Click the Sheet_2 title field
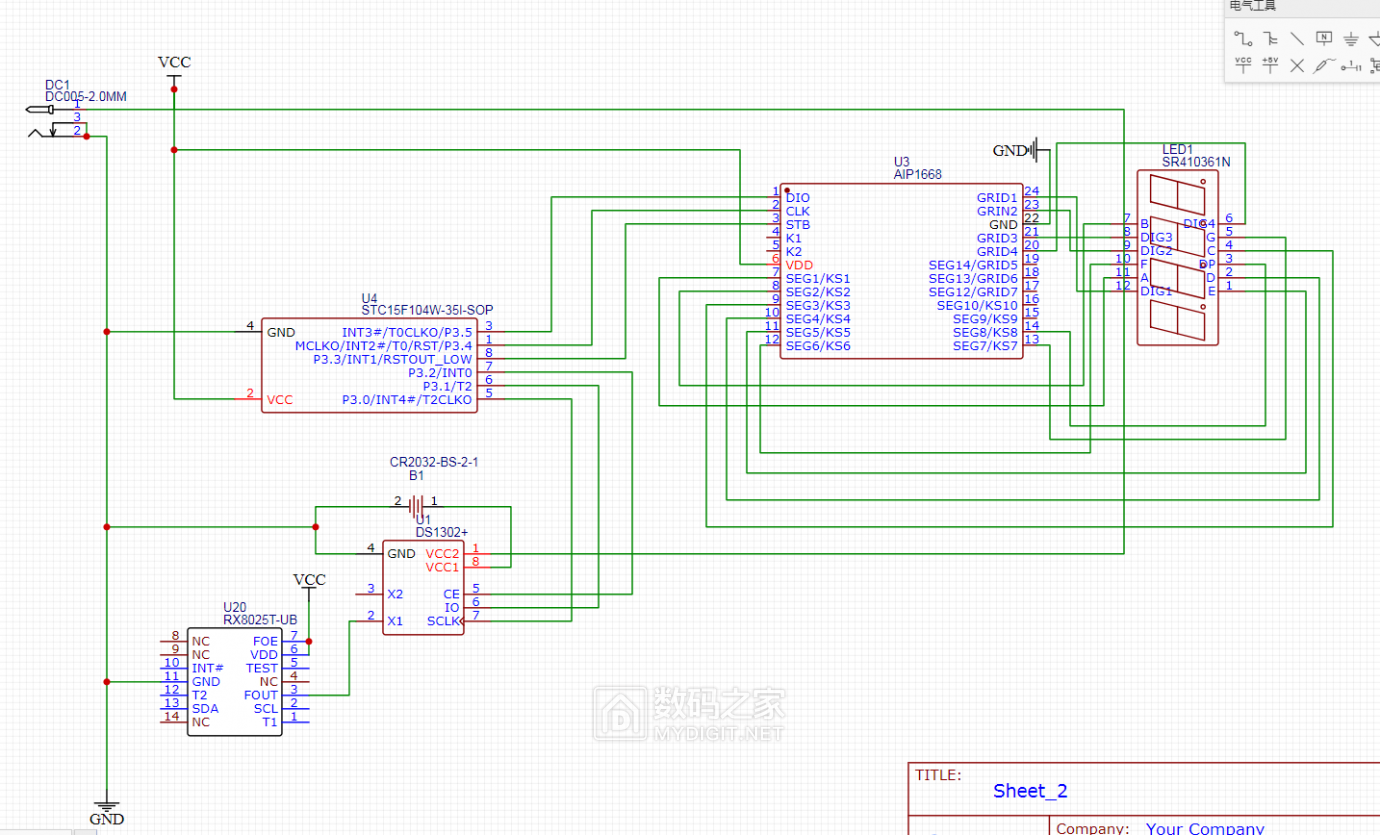Viewport: 1380px width, 835px height. [1030, 791]
